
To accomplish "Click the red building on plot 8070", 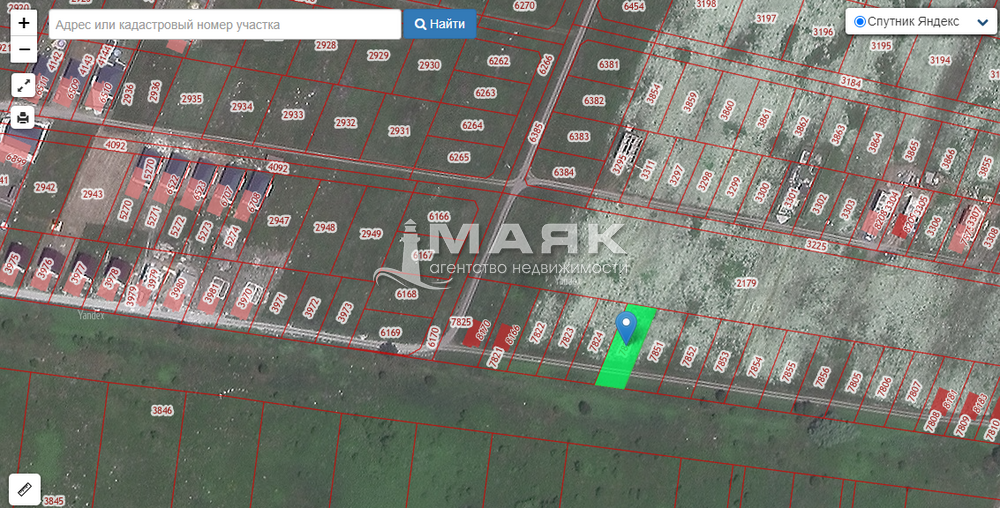I will (x=475, y=333).
